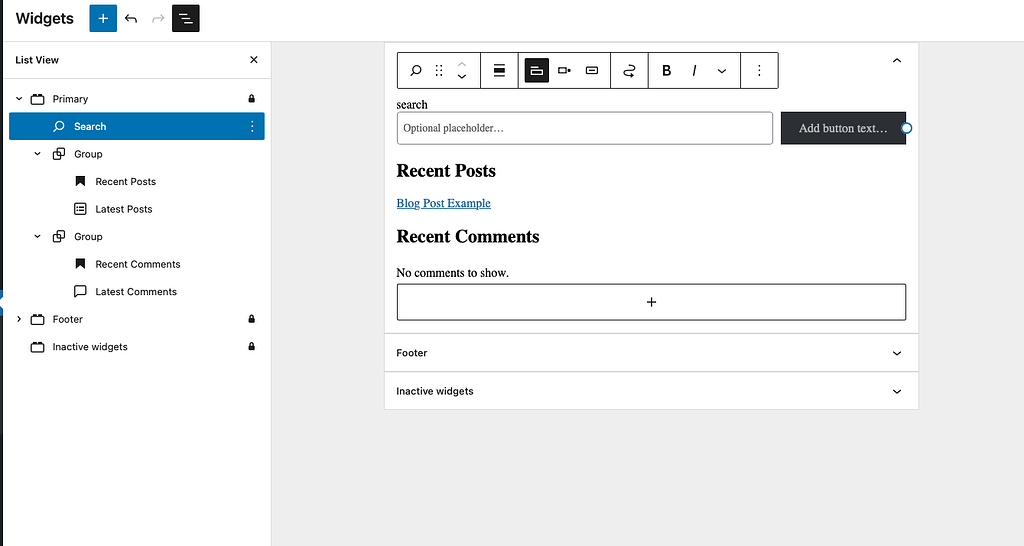Click the first Group block icon in list
Screen dimensions: 1024x546
[59, 154]
